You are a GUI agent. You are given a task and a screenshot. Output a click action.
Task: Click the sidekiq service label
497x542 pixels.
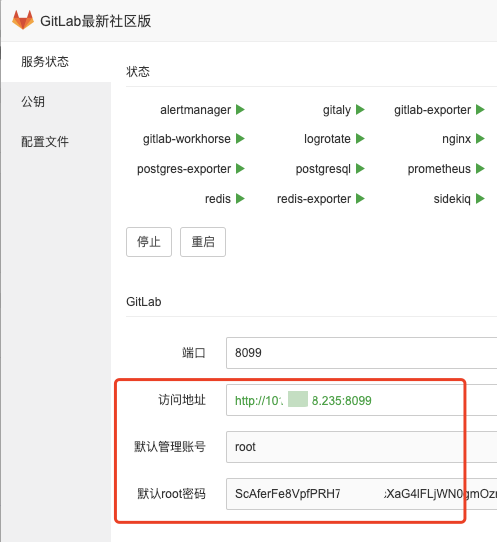coord(452,199)
